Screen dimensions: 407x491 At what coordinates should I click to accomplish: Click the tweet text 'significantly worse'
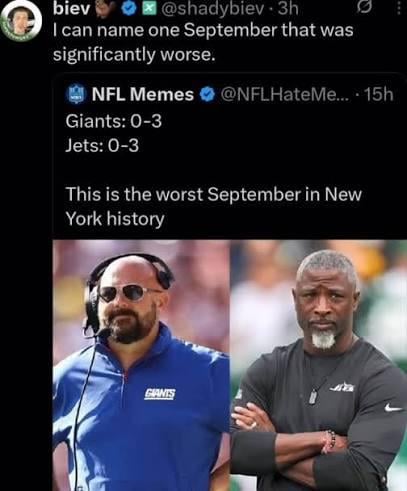(x=134, y=55)
